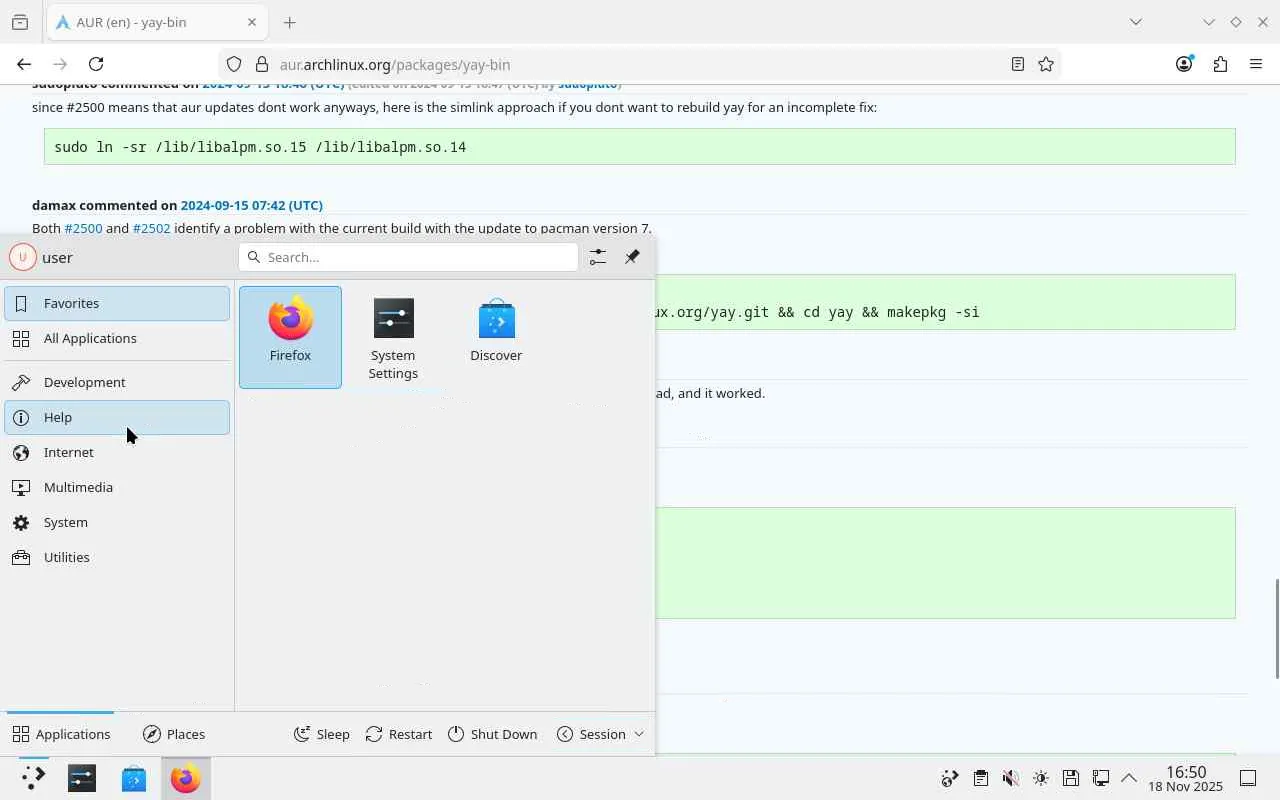The height and width of the screenshot is (800, 1280).
Task: Click the removable disk tray icon
Action: coord(1070,778)
